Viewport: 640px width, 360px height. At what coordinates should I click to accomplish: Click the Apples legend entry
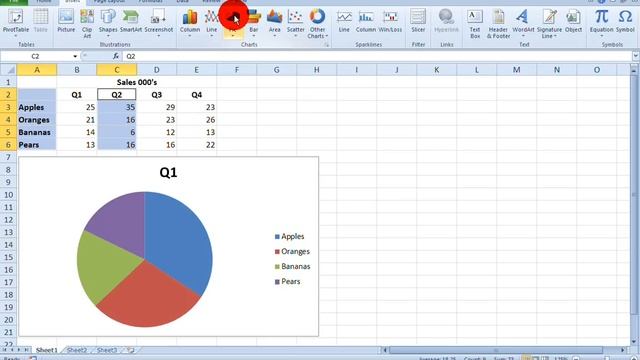tap(289, 236)
